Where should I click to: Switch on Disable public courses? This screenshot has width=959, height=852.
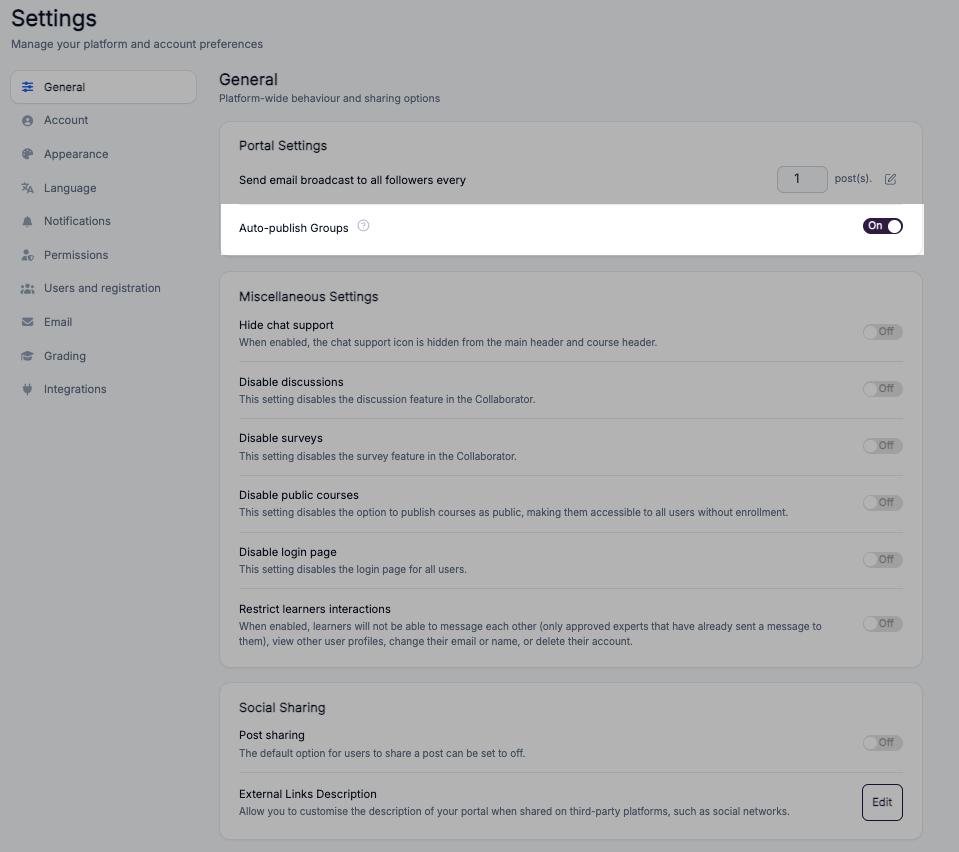point(883,502)
